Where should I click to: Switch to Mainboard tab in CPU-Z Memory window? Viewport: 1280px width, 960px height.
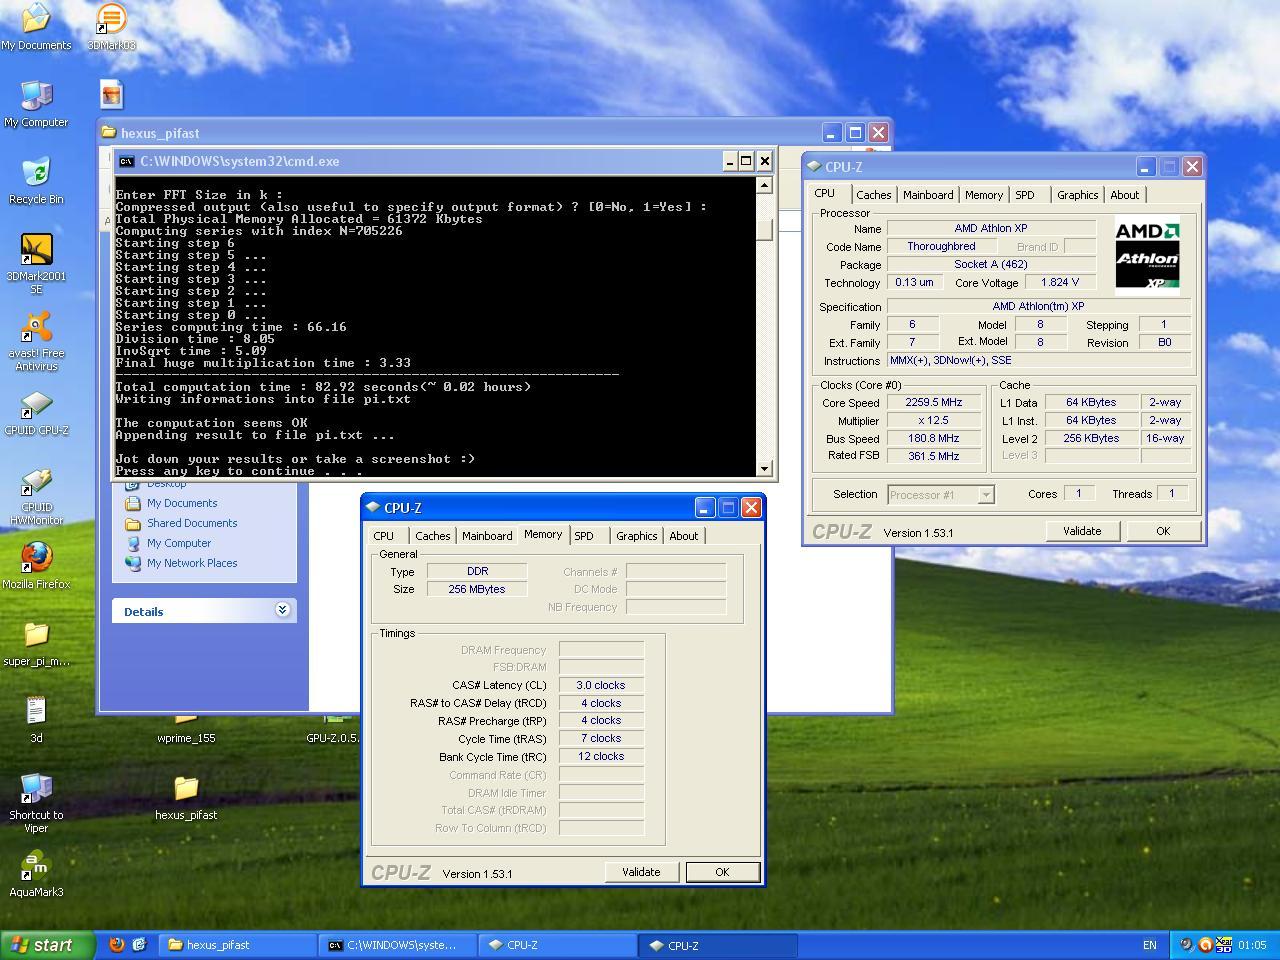pos(487,536)
